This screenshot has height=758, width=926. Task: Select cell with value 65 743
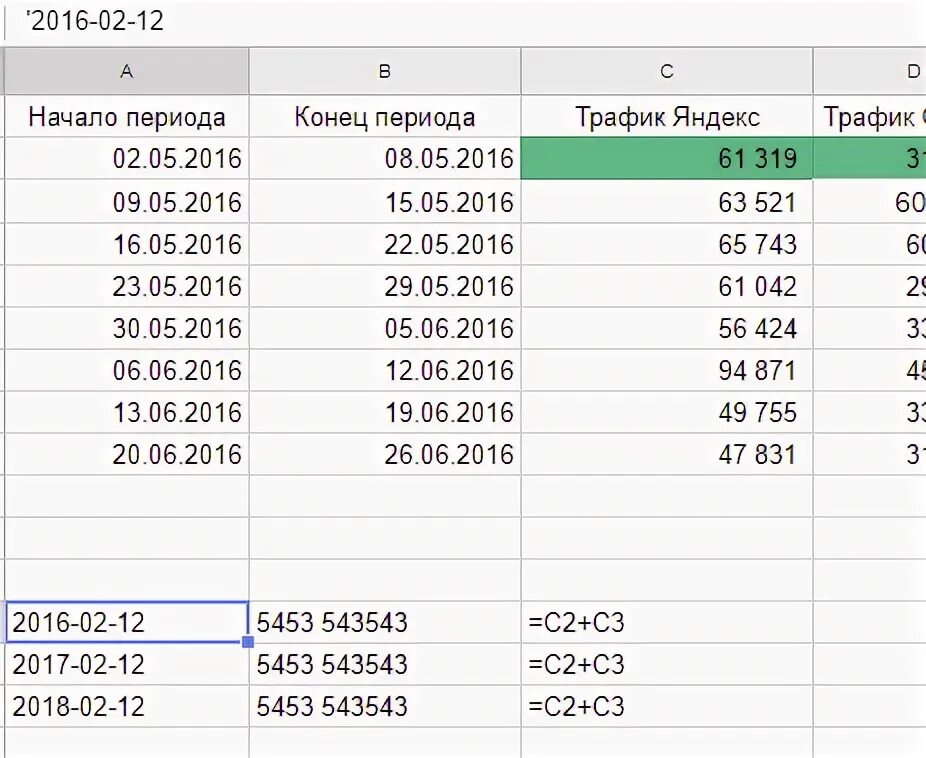(x=667, y=244)
